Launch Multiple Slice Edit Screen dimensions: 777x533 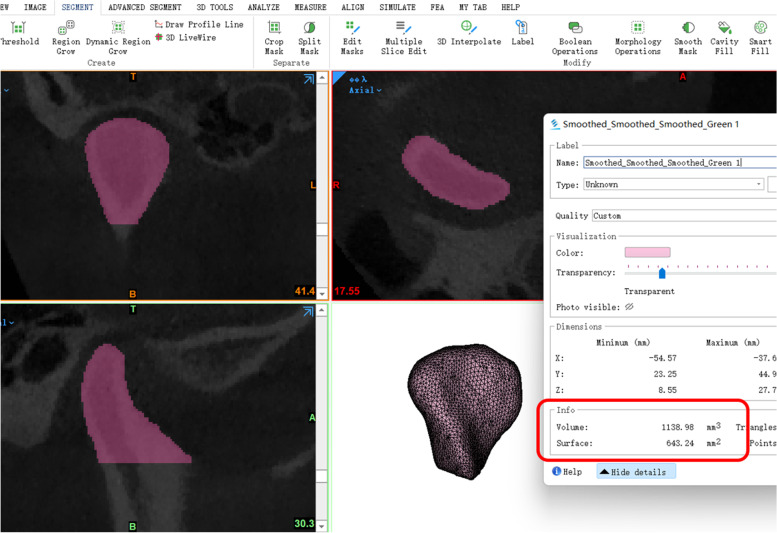403,37
